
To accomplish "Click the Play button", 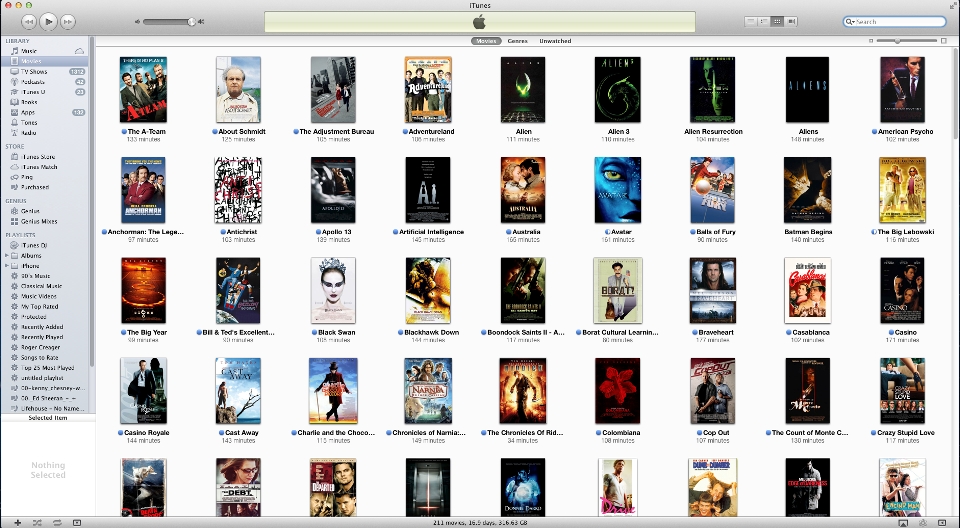I will (48, 21).
